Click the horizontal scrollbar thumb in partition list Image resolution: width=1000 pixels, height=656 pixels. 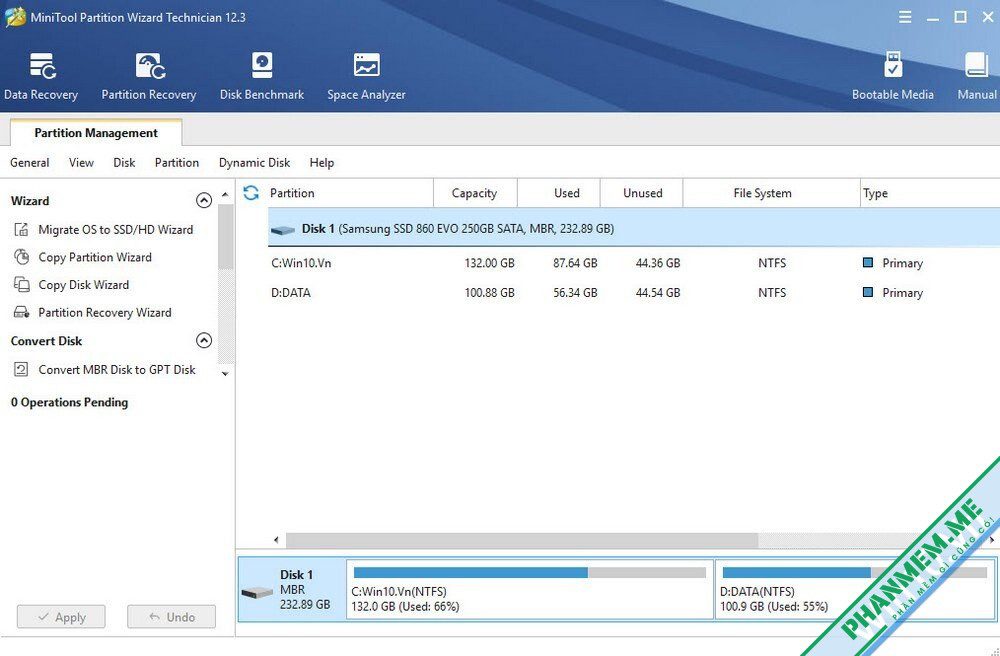coord(522,540)
